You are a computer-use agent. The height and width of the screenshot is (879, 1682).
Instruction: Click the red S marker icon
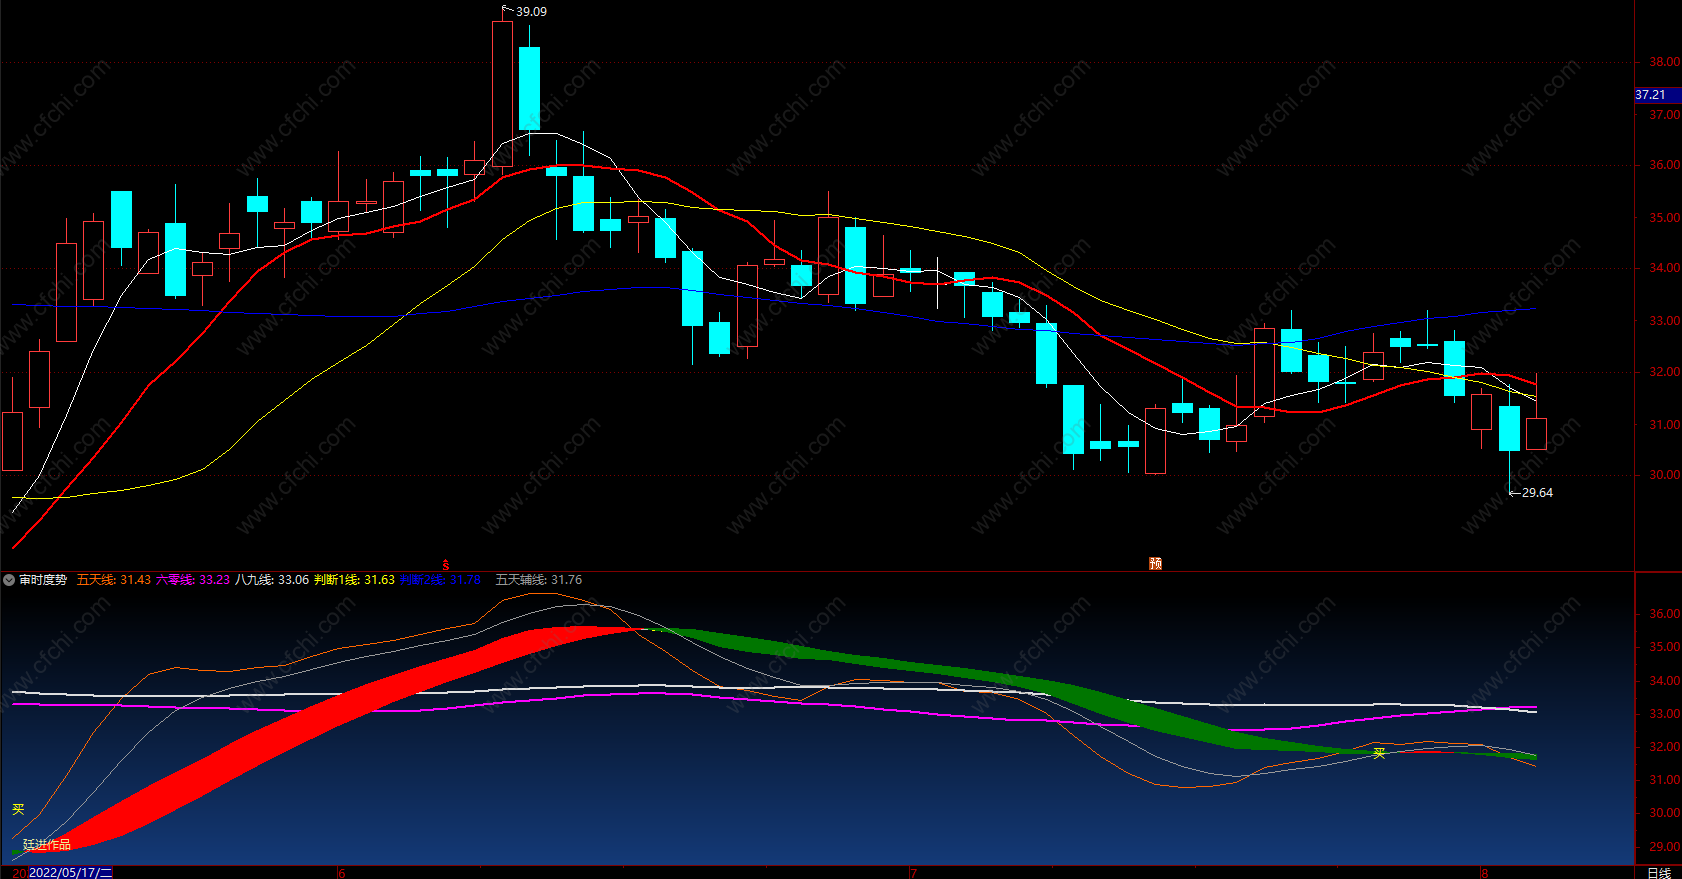point(446,565)
